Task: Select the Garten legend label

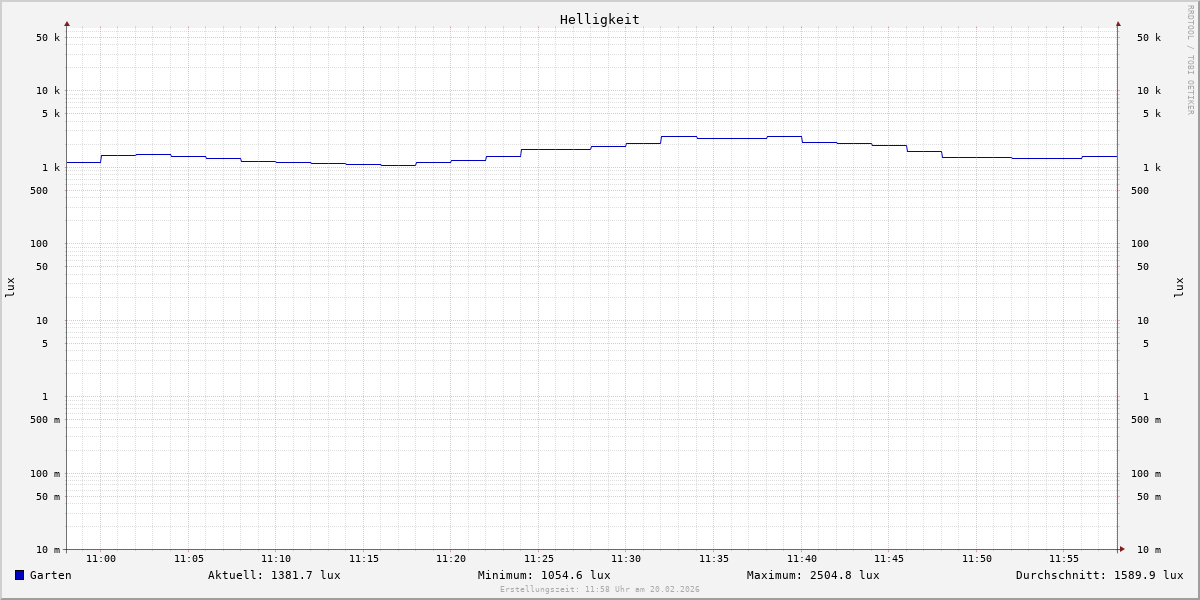Action: point(50,575)
